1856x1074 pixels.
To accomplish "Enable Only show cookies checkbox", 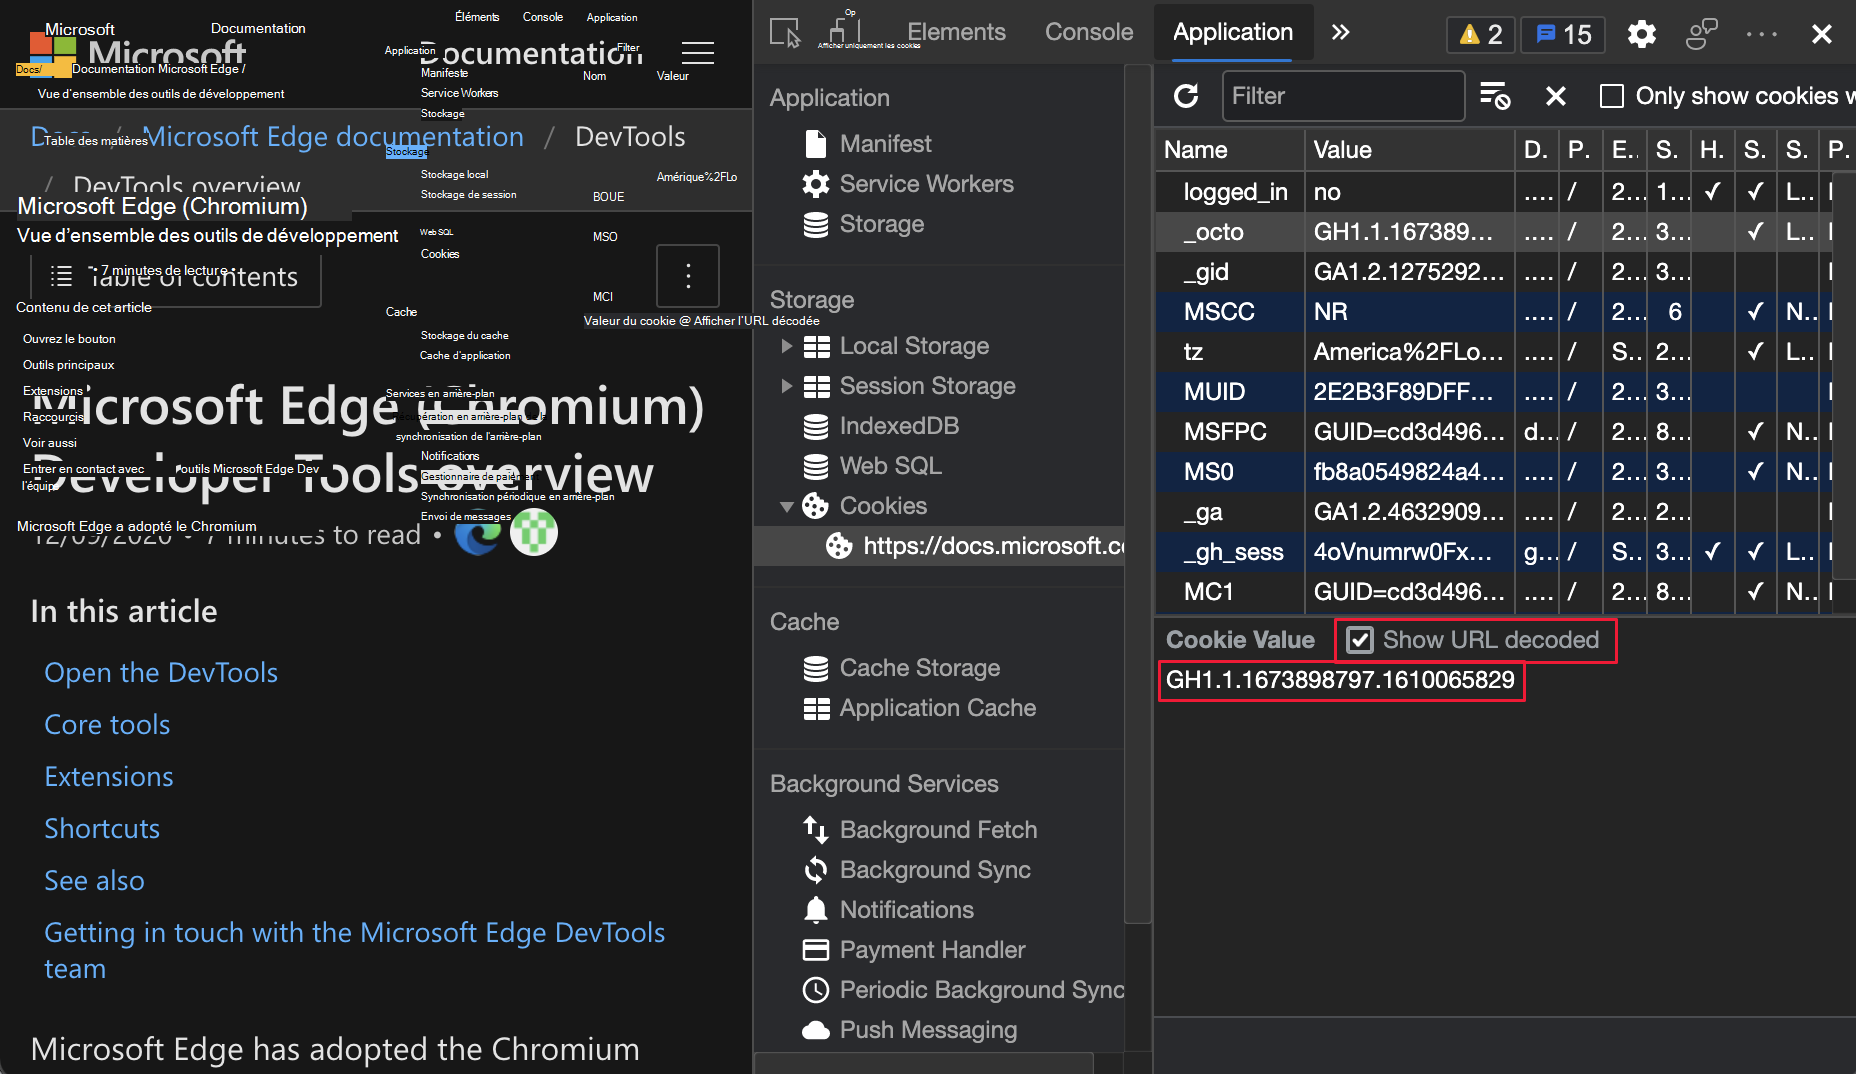I will [1611, 96].
